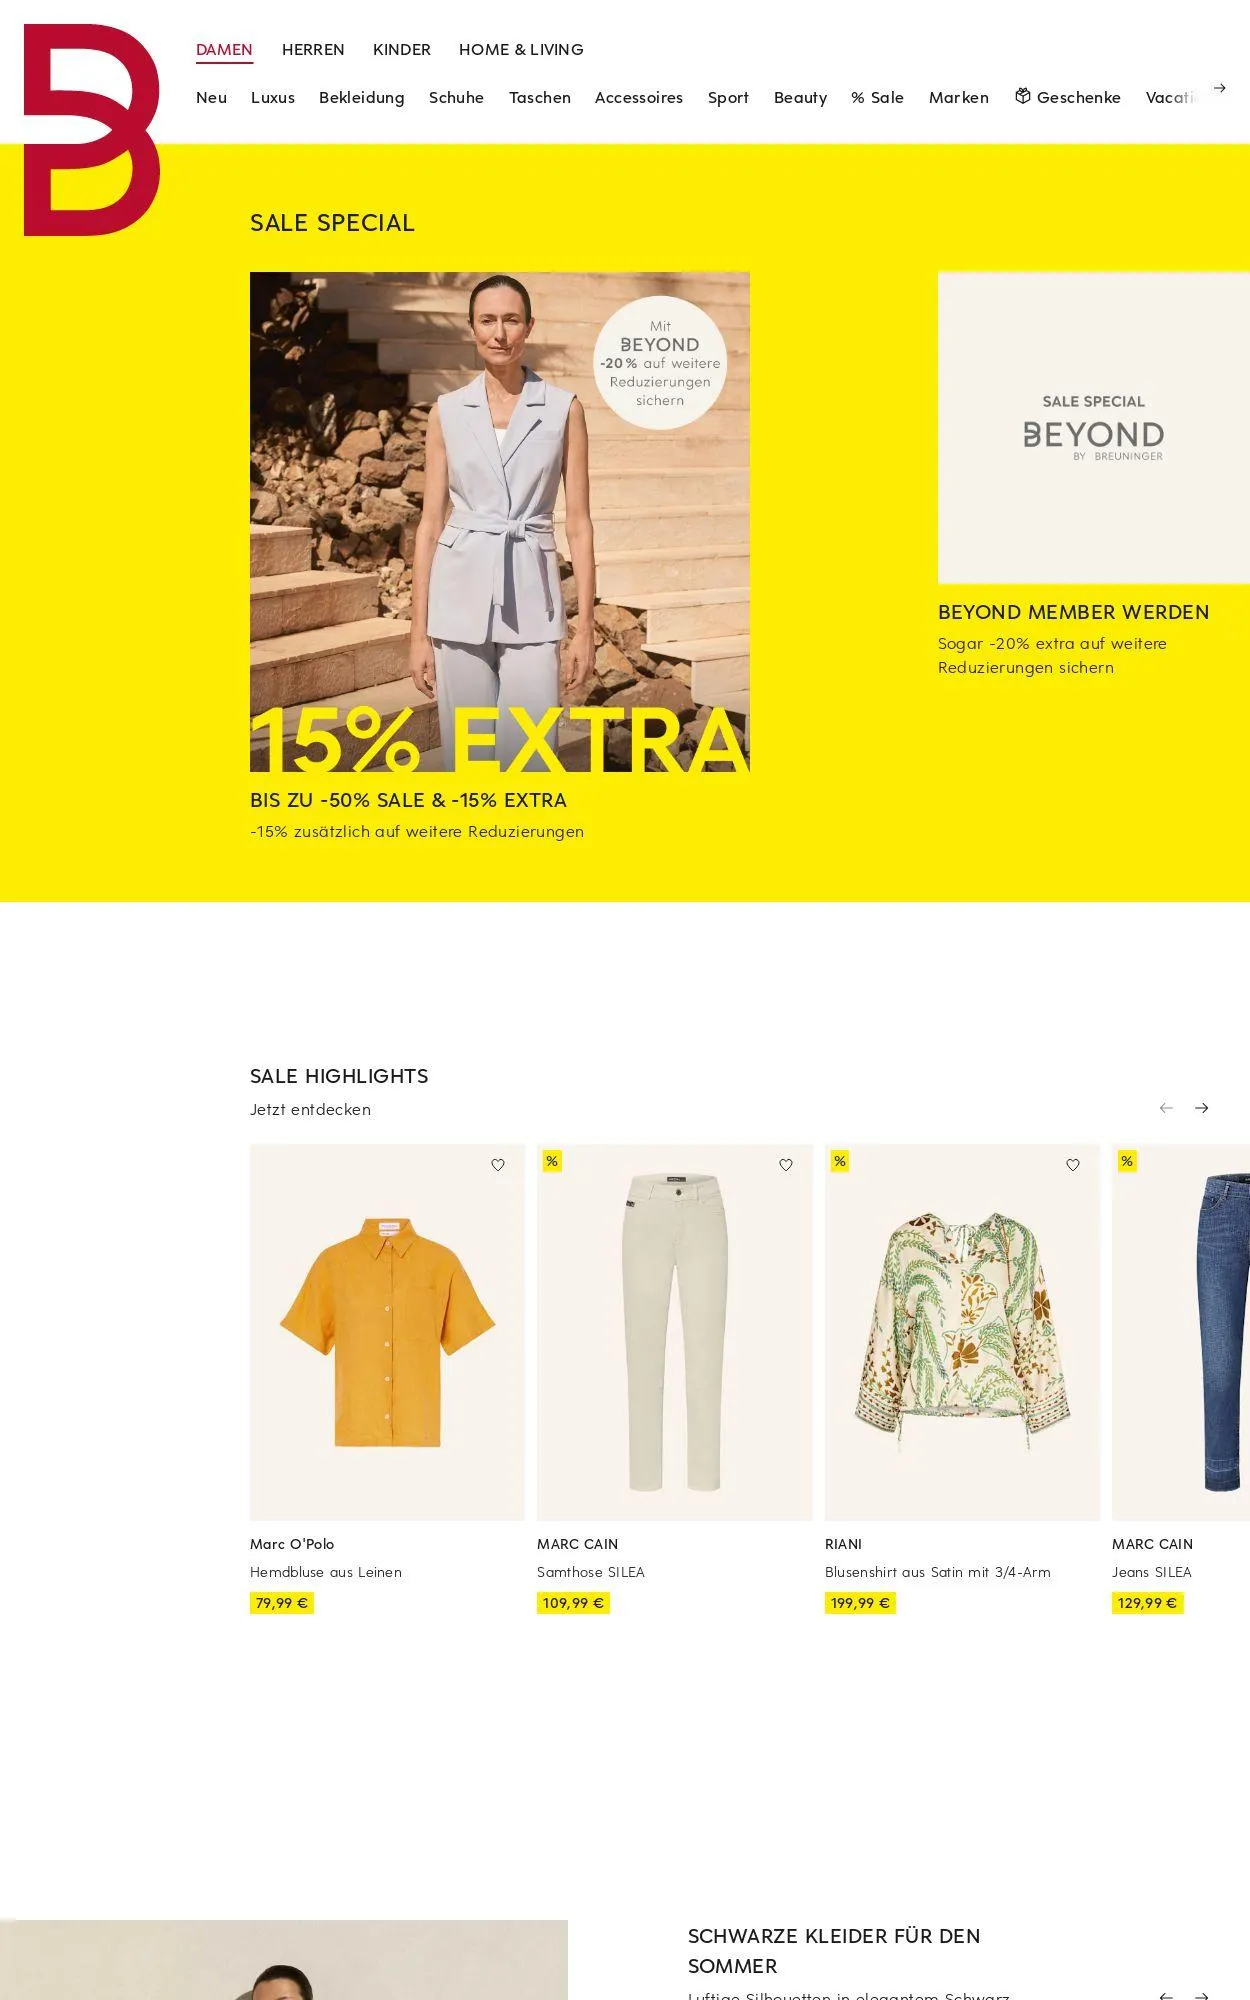1250x2000 pixels.
Task: Open the 15% EXTRA sale banner image
Action: (x=500, y=522)
